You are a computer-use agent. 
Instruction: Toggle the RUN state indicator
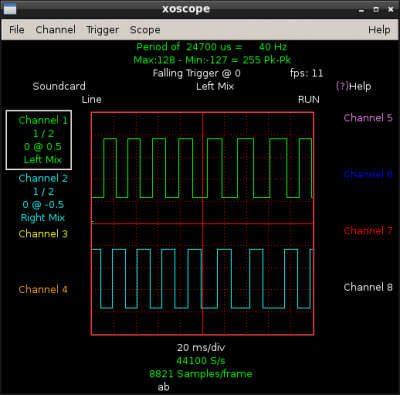click(x=309, y=100)
